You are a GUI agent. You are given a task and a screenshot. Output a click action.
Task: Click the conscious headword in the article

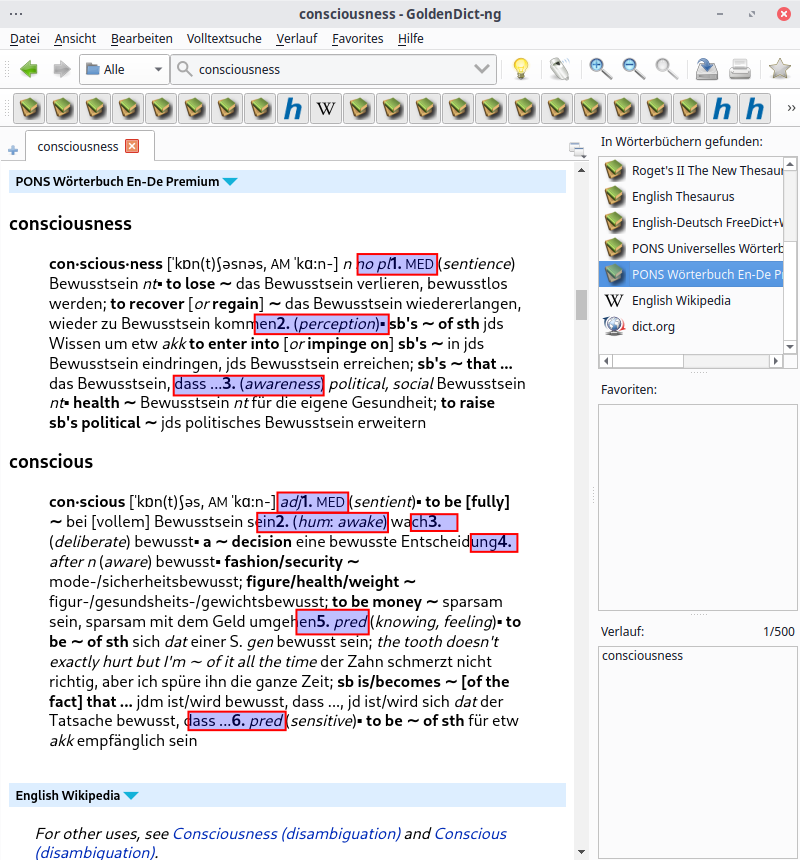tap(51, 462)
